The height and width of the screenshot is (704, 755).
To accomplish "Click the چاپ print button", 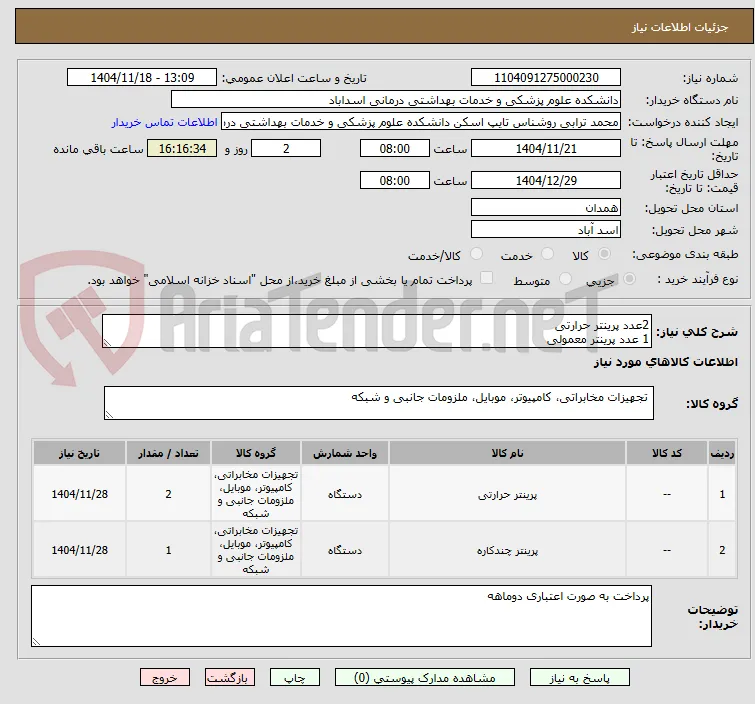I will point(295,678).
